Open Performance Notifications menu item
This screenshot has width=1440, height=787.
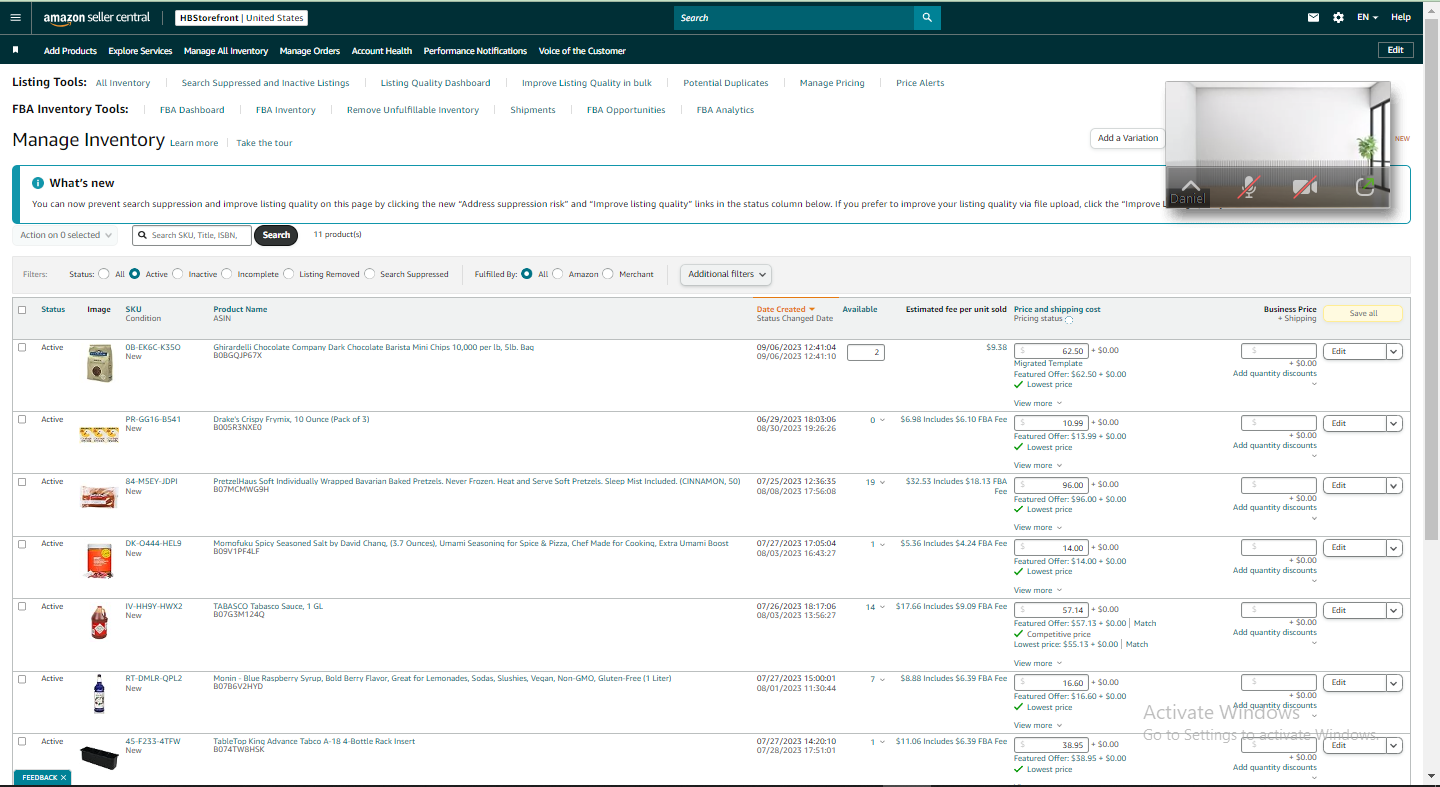click(x=475, y=51)
